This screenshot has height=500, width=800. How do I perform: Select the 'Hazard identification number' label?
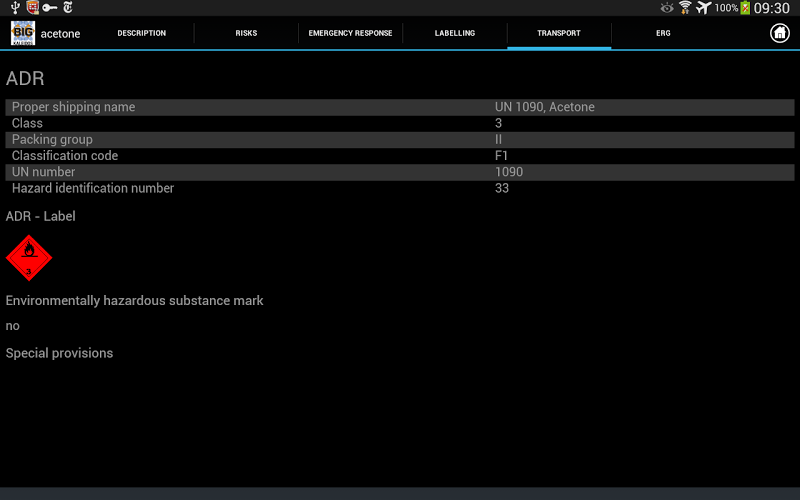pyautogui.click(x=93, y=188)
